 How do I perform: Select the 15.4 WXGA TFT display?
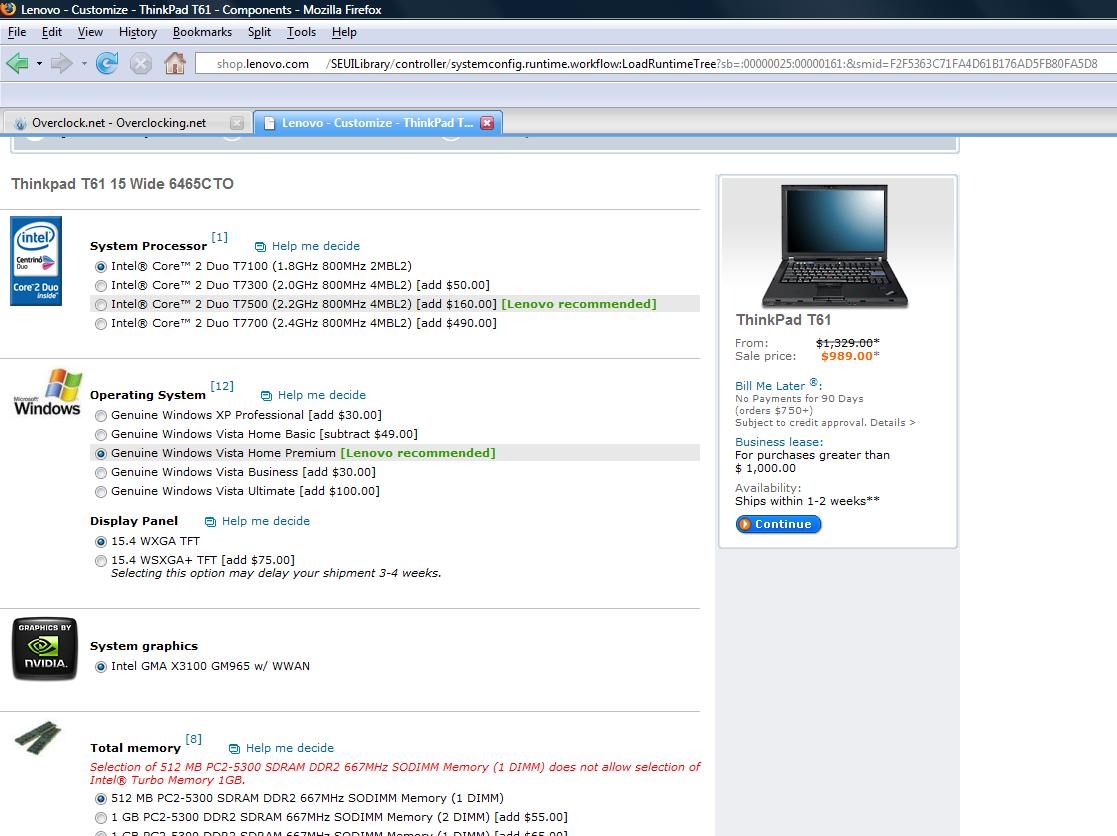[100, 542]
